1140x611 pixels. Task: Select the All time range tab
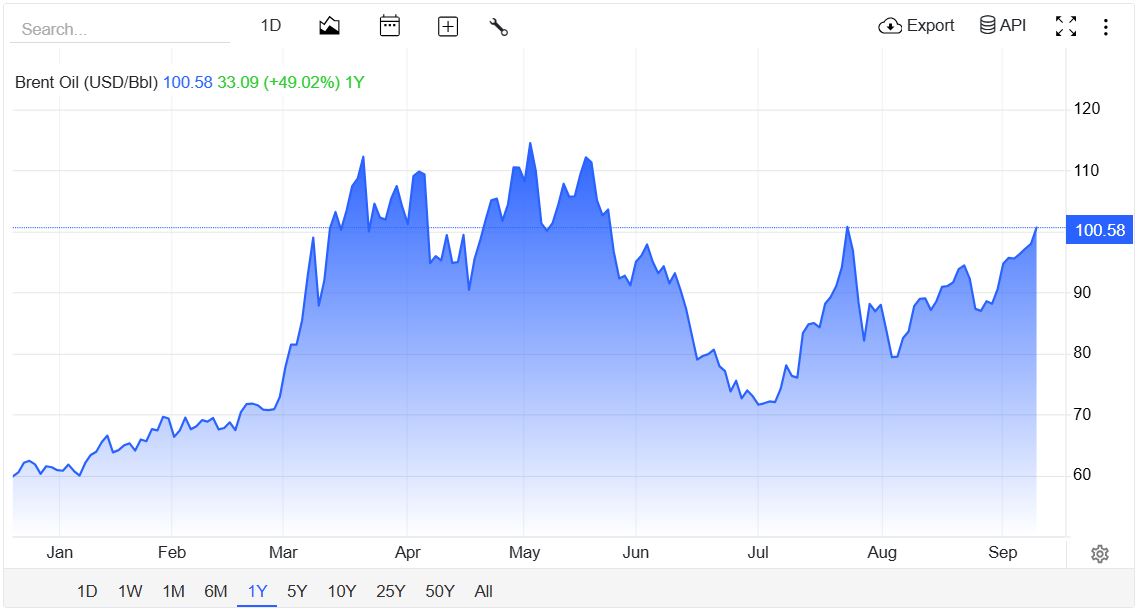[x=483, y=591]
